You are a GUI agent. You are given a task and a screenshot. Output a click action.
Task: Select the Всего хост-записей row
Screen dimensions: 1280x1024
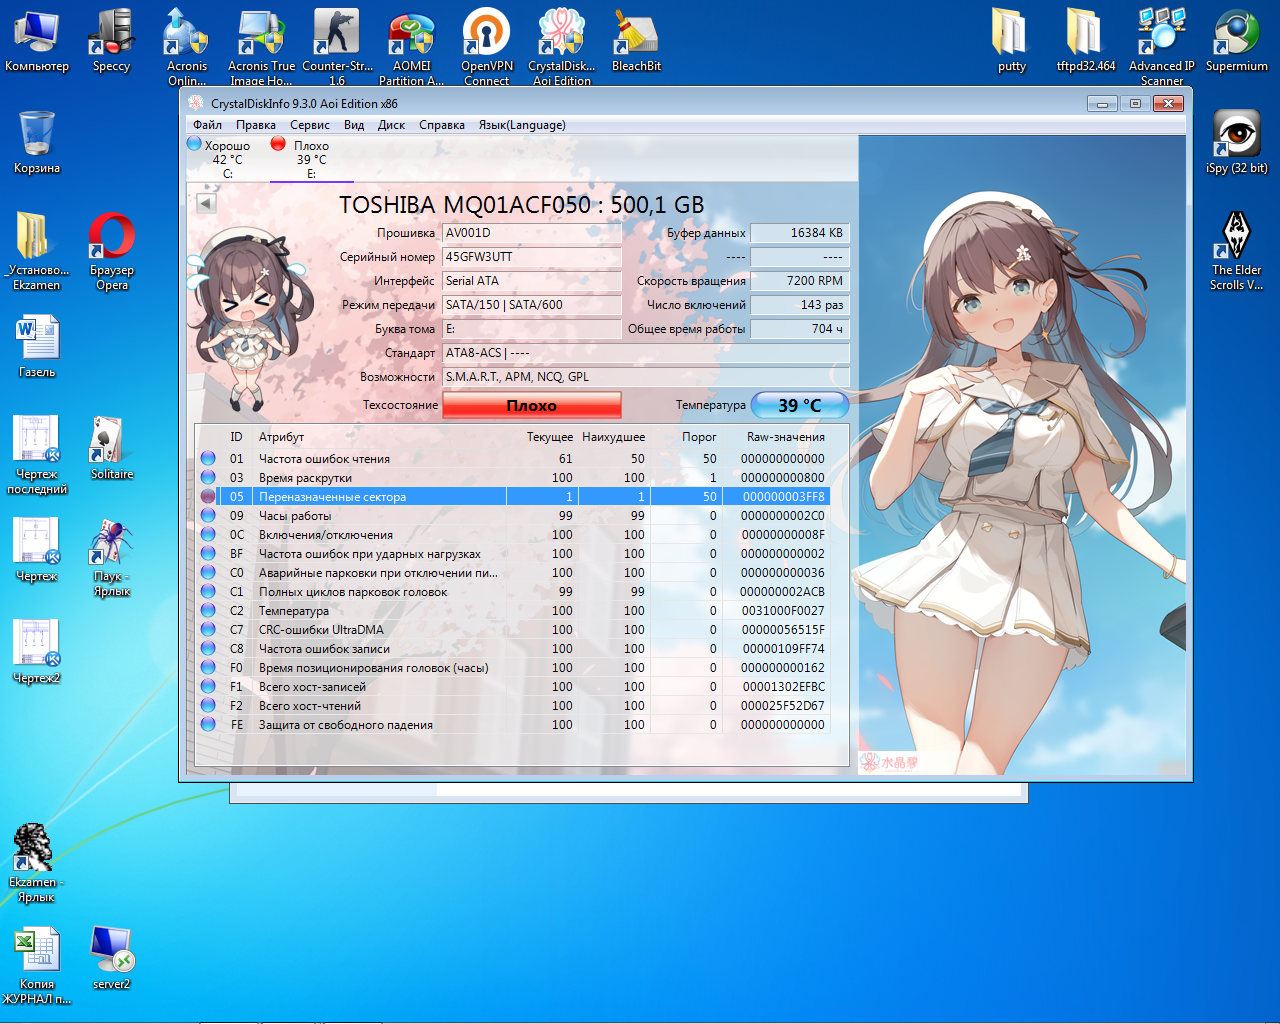click(x=513, y=687)
